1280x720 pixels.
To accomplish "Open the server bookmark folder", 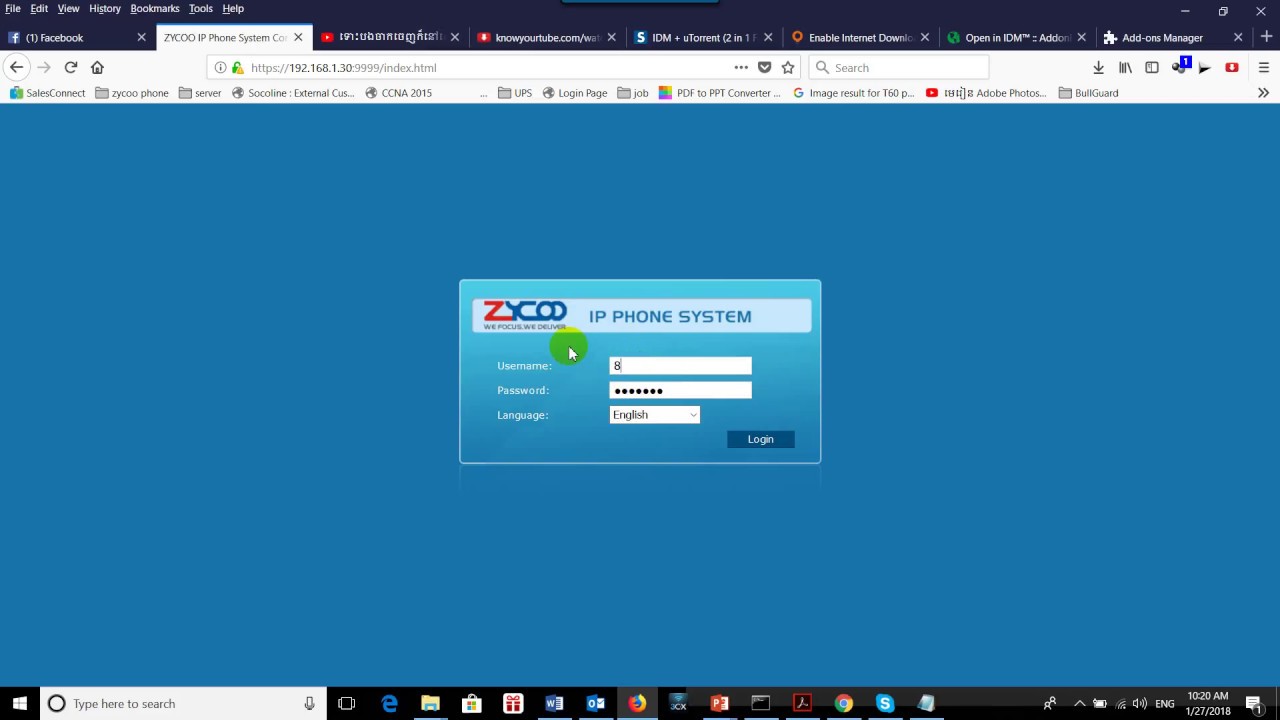I will point(200,93).
